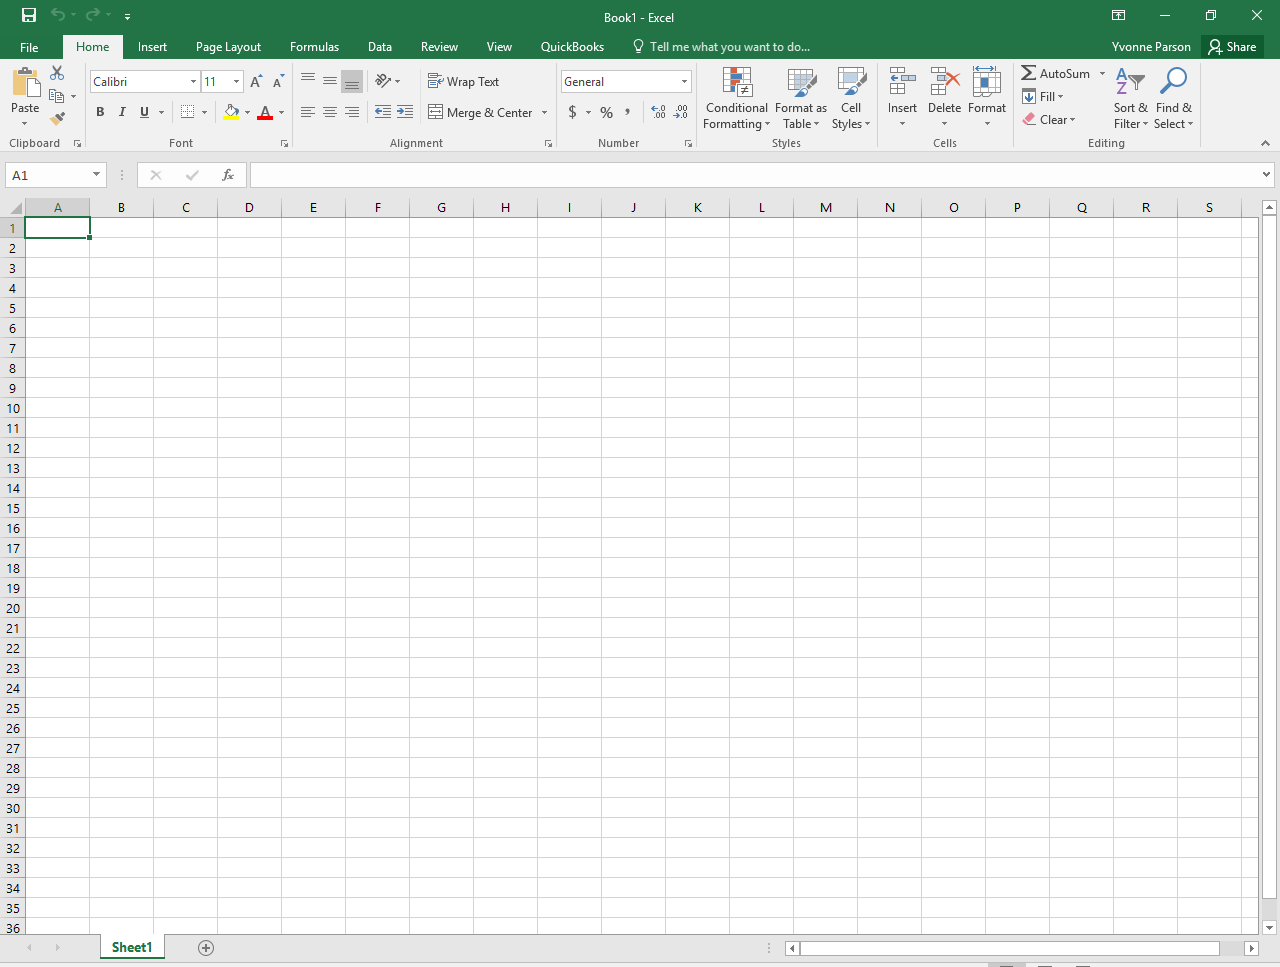Toggle Bottom Align button
This screenshot has height=967, width=1280.
[x=352, y=81]
